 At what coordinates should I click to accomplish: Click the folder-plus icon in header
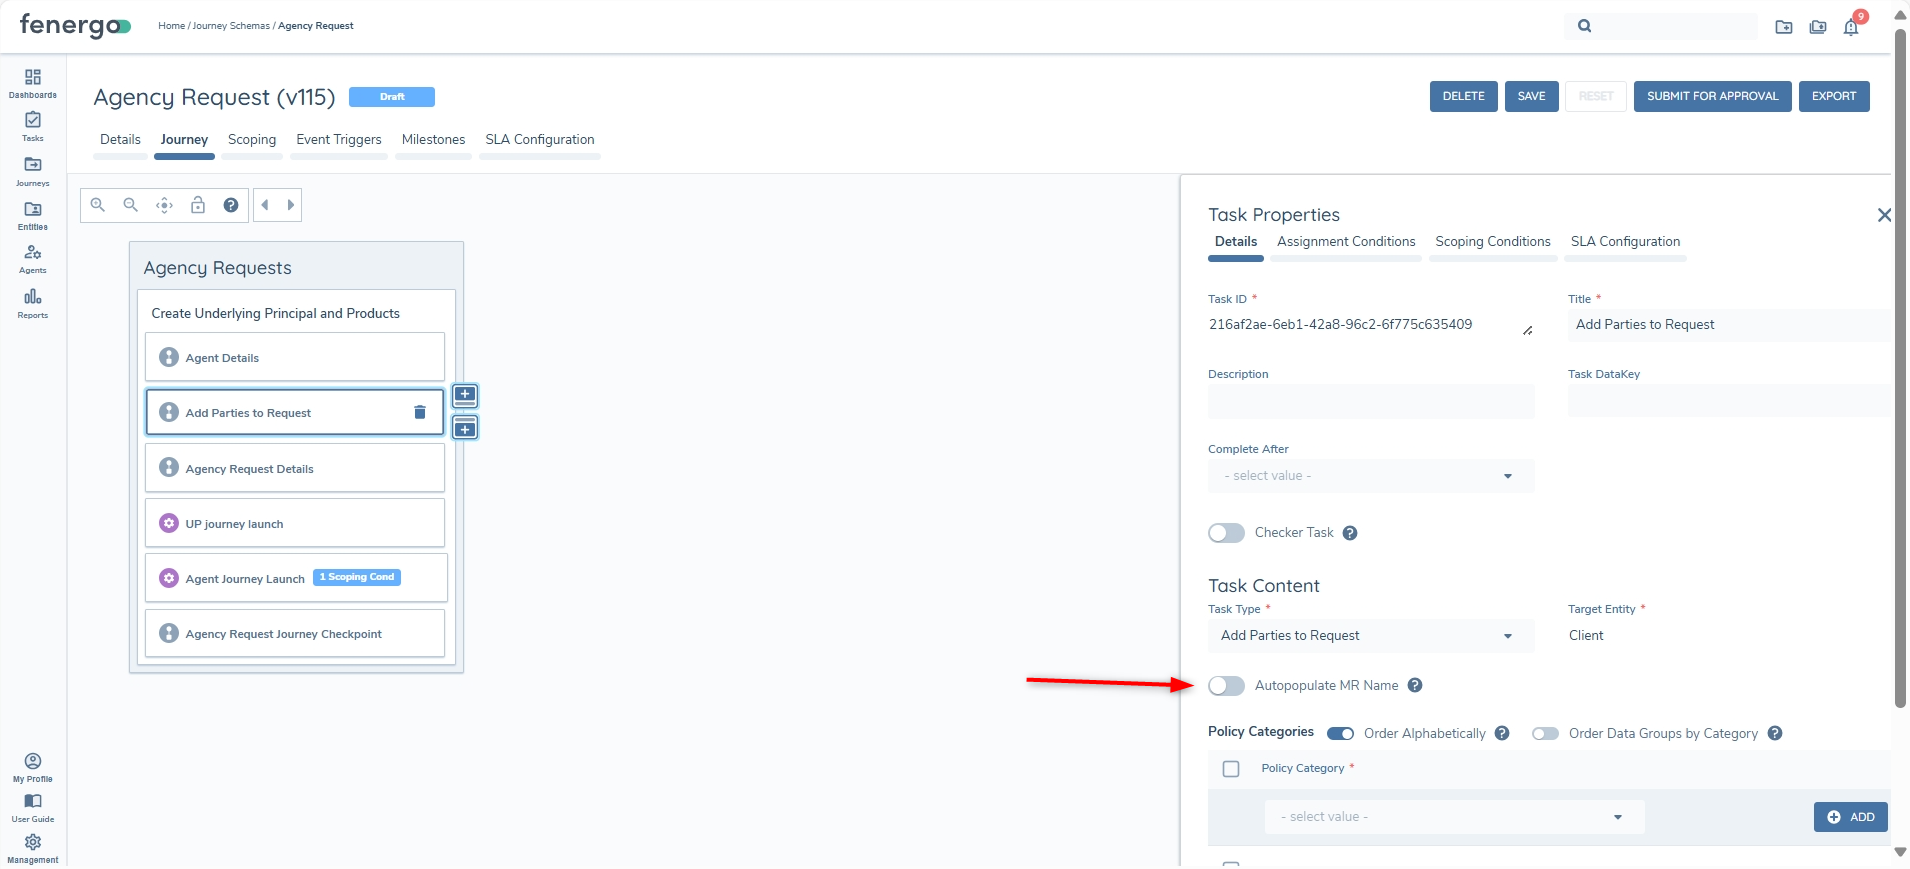(x=1784, y=27)
